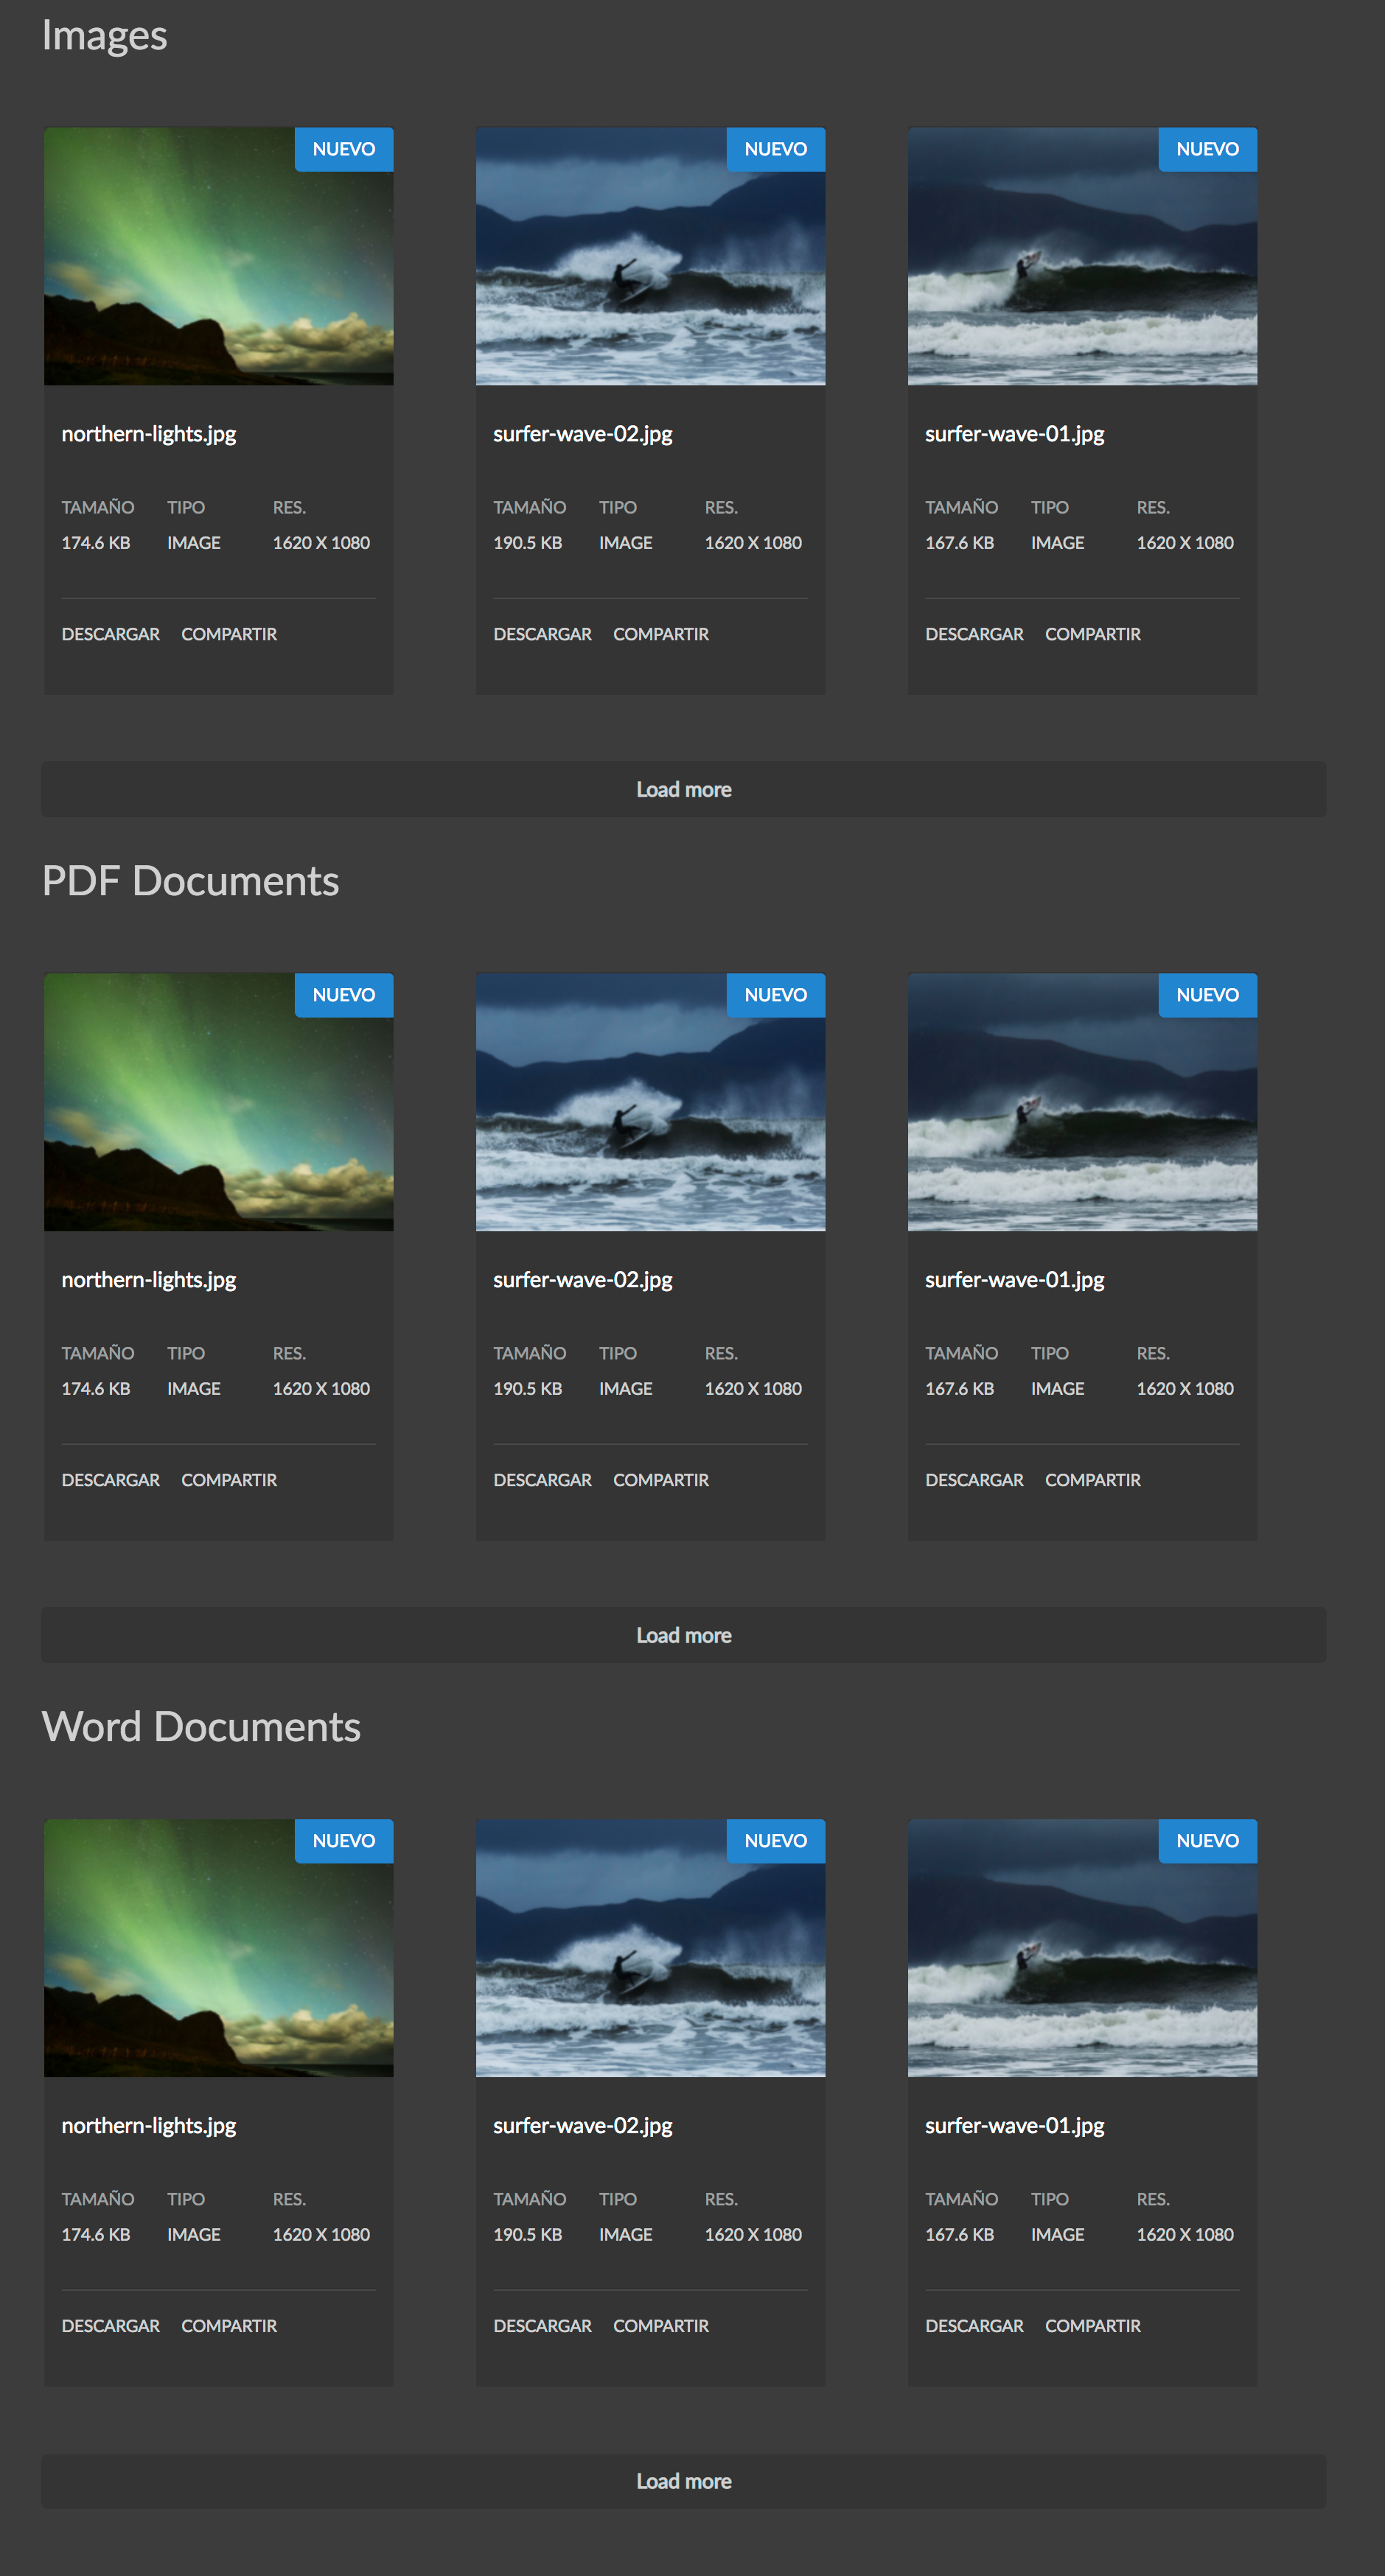Viewport: 1385px width, 2576px height.
Task: Open the northern-lights.jpg thumbnail in Images
Action: [x=218, y=256]
